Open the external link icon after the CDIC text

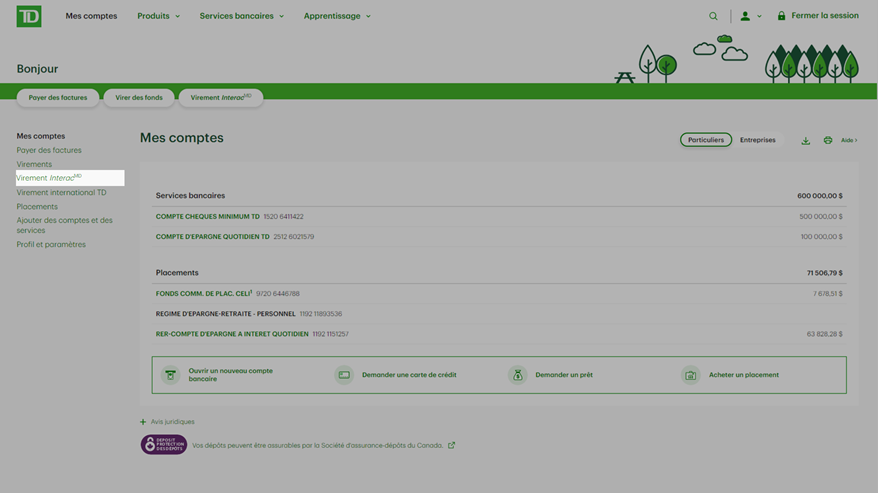coord(451,445)
